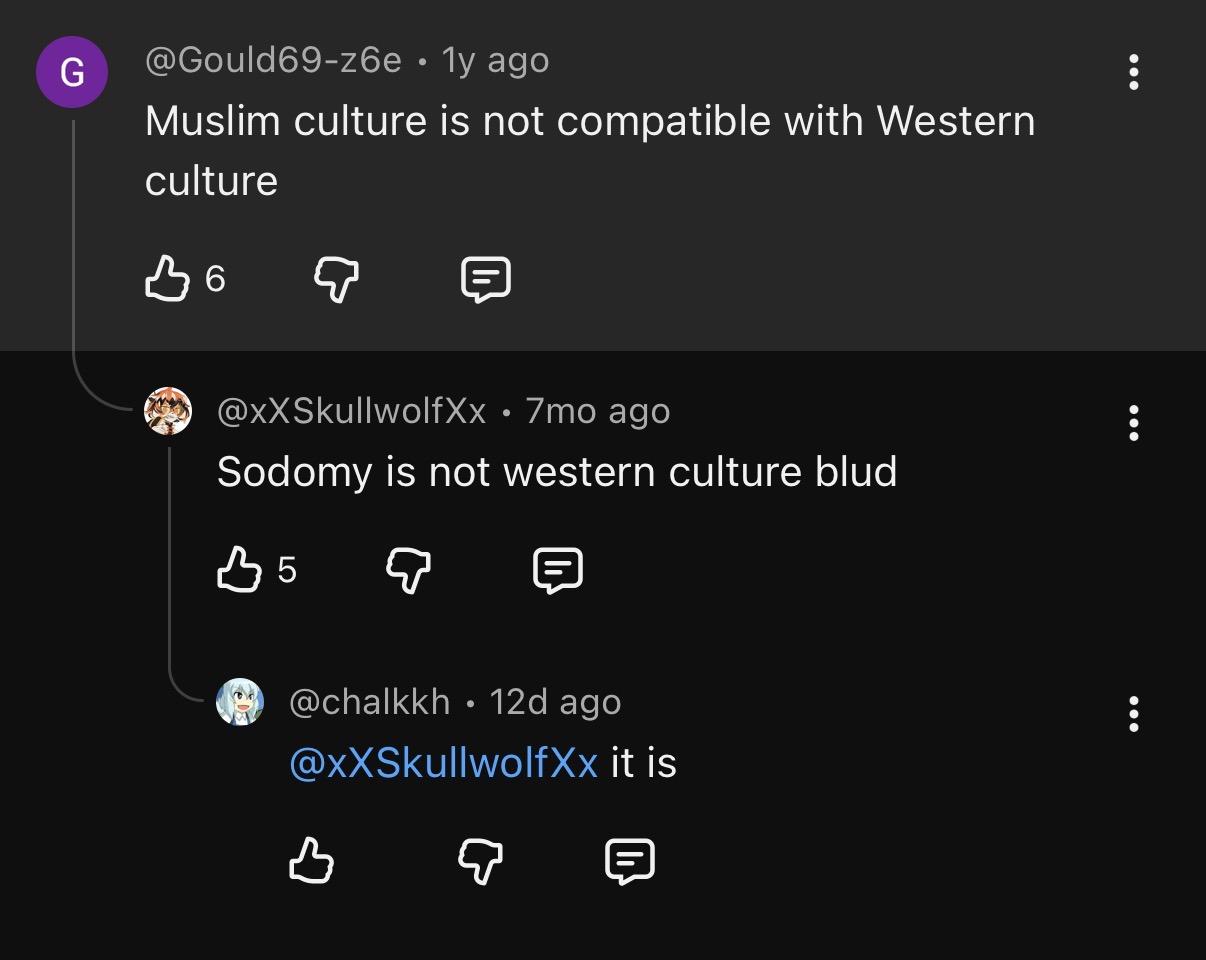Open more options for @Gould69-z6e comment
The image size is (1206, 960).
tap(1133, 72)
